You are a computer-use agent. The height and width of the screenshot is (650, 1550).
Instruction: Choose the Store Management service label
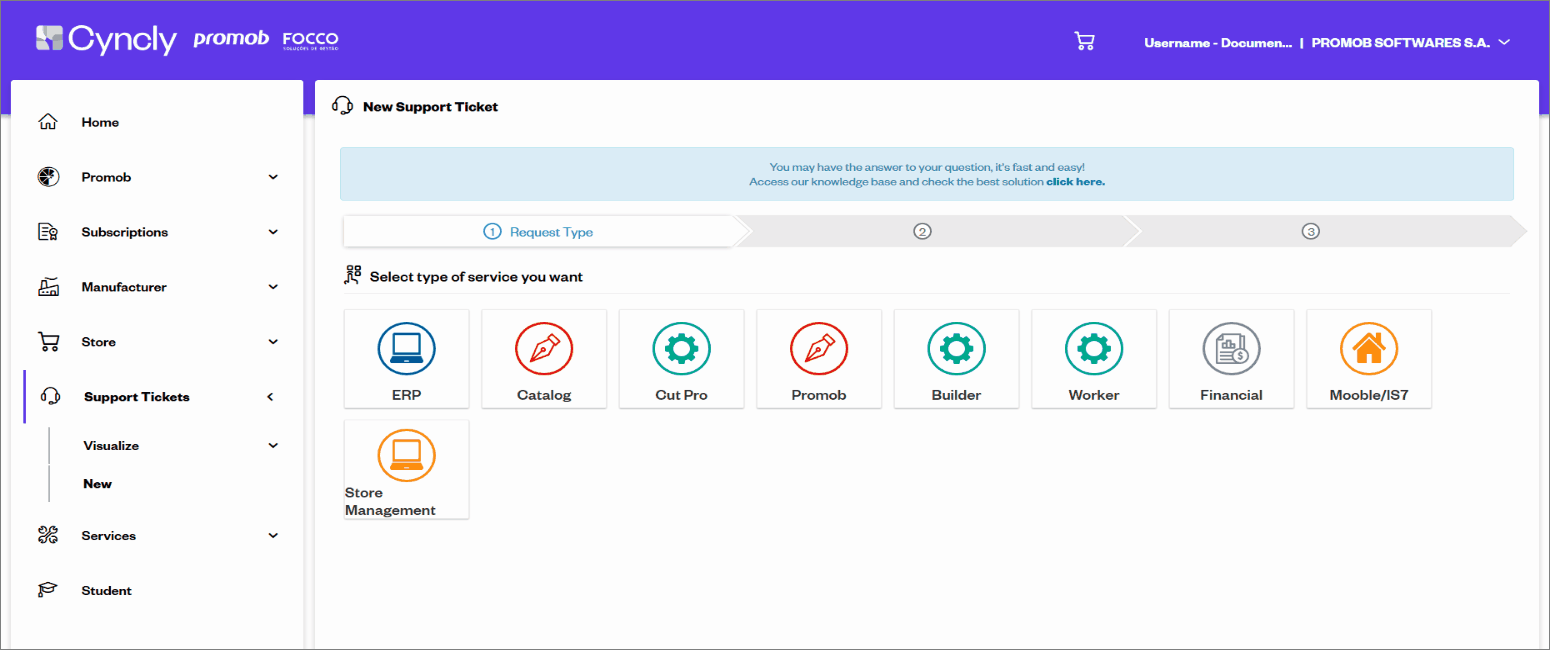(390, 501)
